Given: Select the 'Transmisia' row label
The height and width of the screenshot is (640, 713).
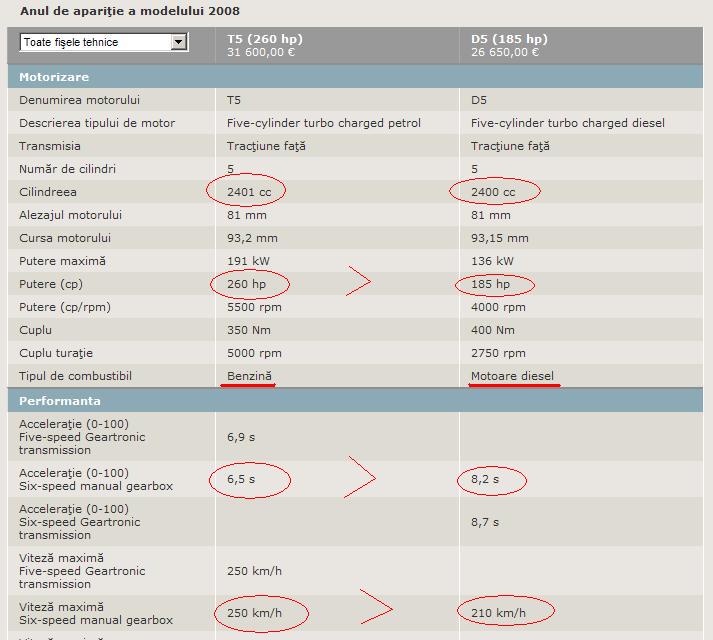Looking at the screenshot, I should (x=50, y=146).
